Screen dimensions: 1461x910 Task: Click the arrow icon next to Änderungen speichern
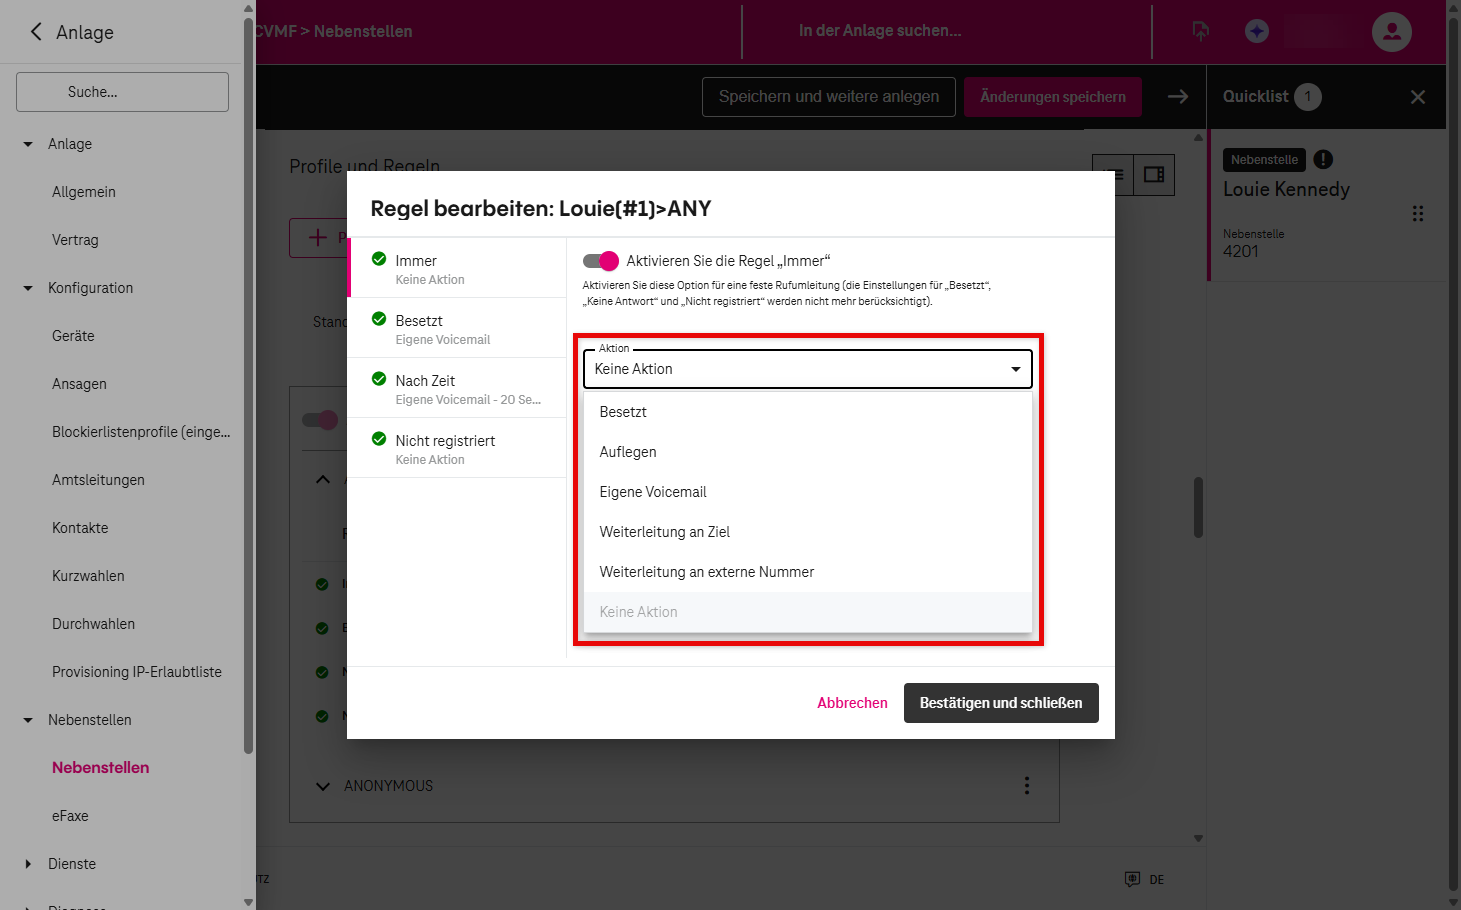click(x=1178, y=97)
